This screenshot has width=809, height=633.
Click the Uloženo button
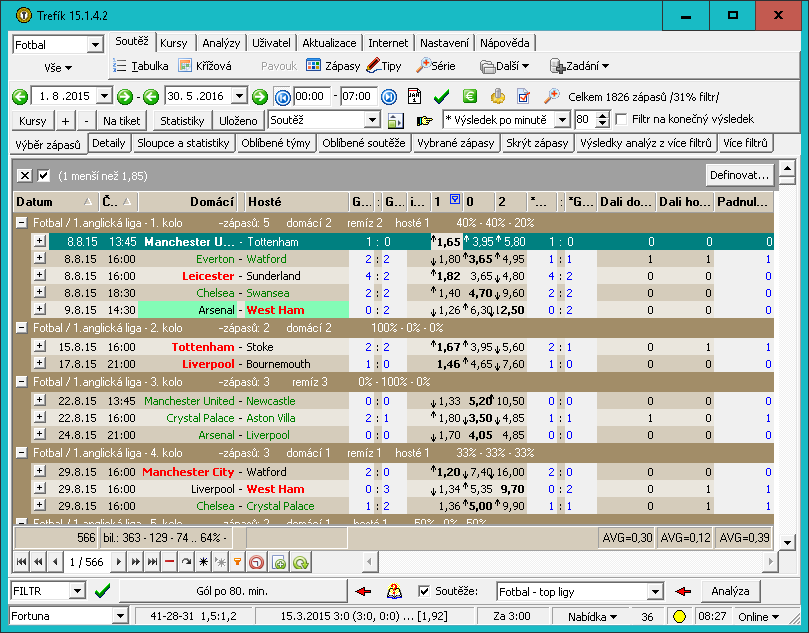(x=238, y=121)
